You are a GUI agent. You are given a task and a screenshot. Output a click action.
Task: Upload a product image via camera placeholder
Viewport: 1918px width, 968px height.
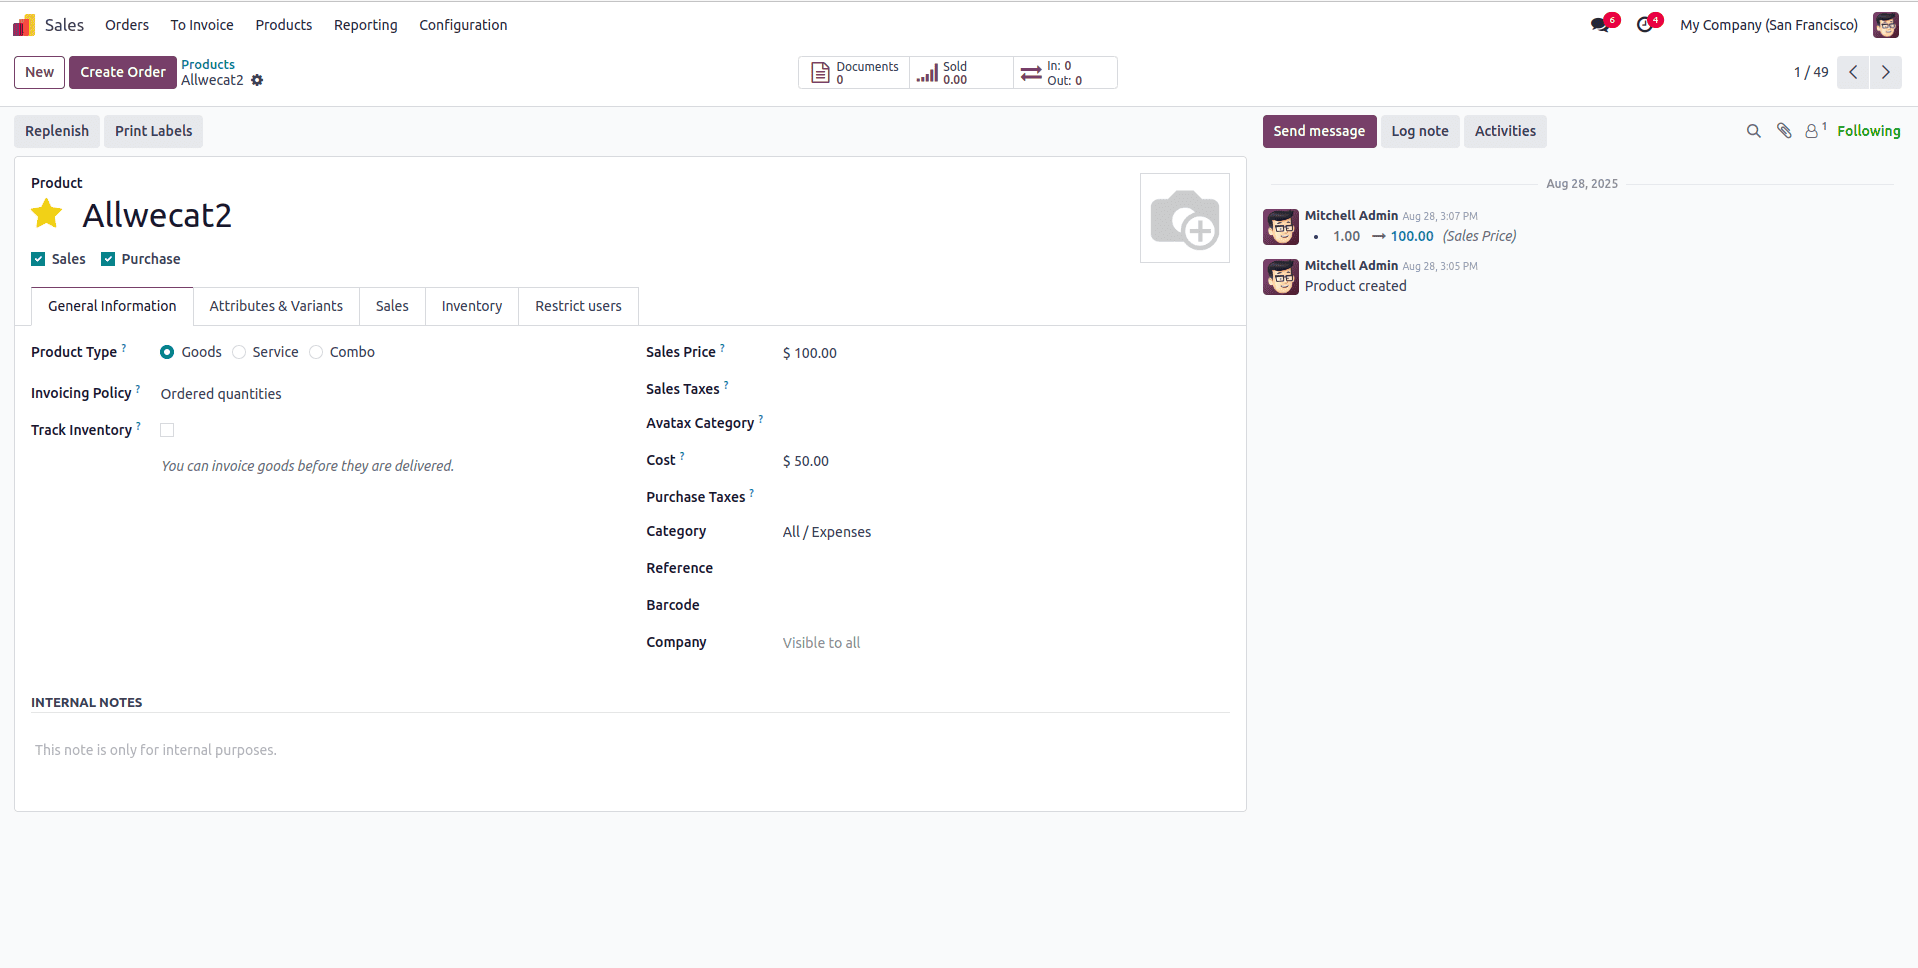[1185, 218]
